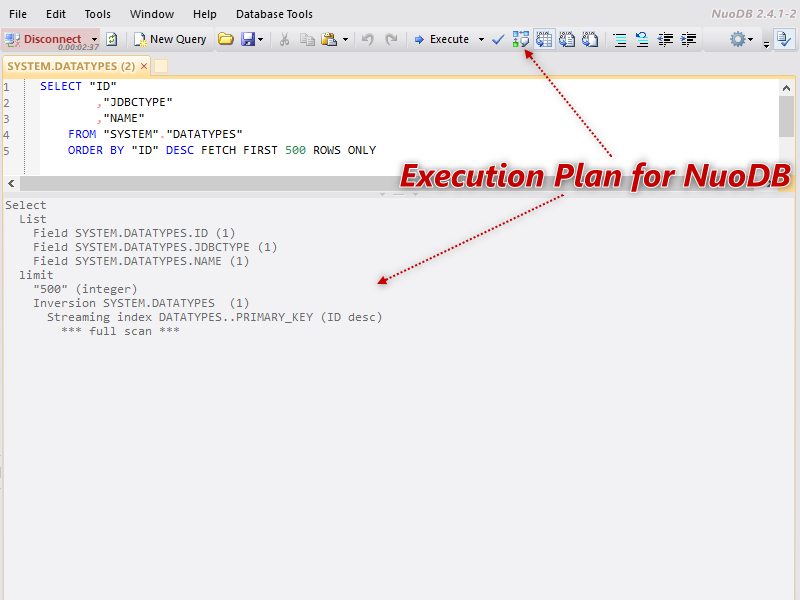Click the SELECT keyword on line 1
The width and height of the screenshot is (800, 600).
coord(61,86)
